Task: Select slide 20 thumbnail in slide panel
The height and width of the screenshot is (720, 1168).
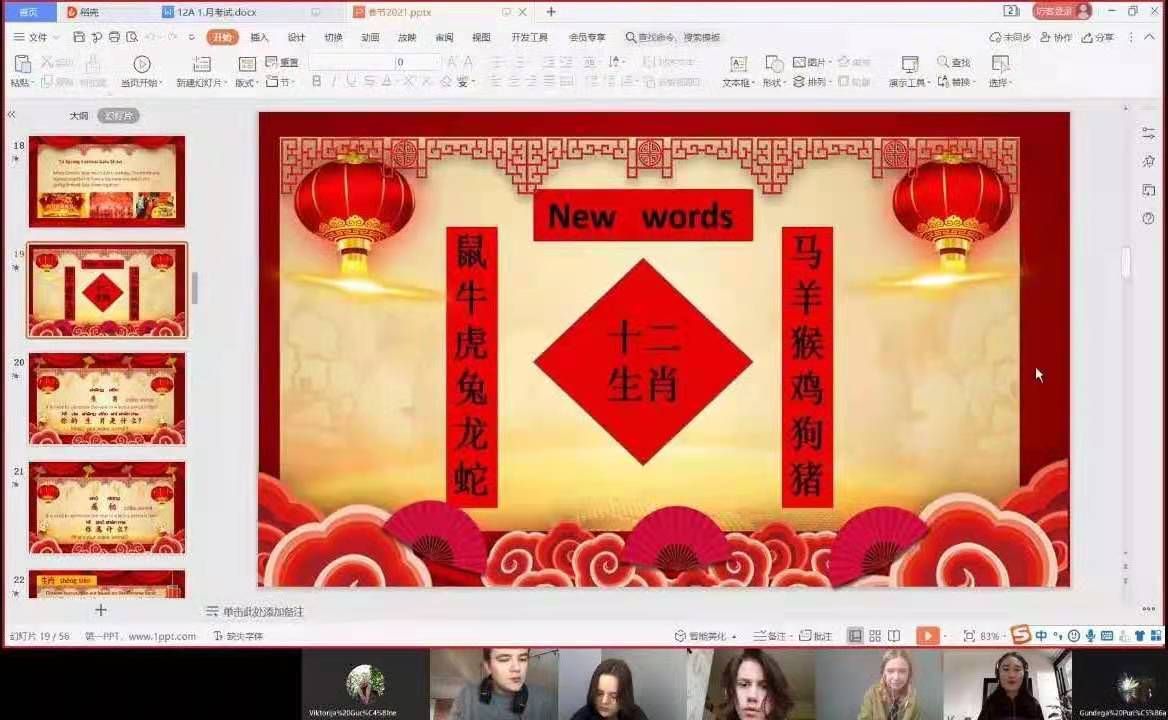Action: tap(107, 399)
